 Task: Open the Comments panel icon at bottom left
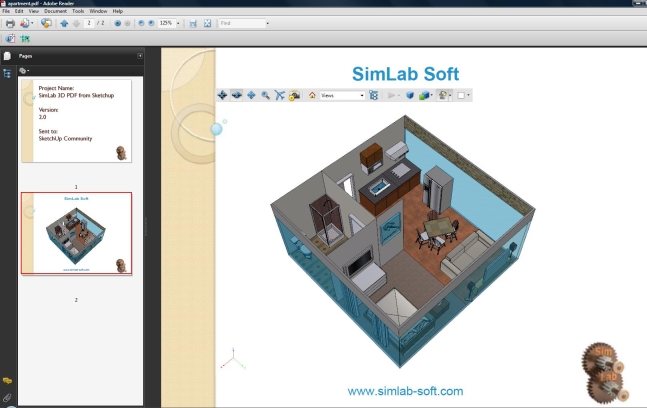point(7,381)
